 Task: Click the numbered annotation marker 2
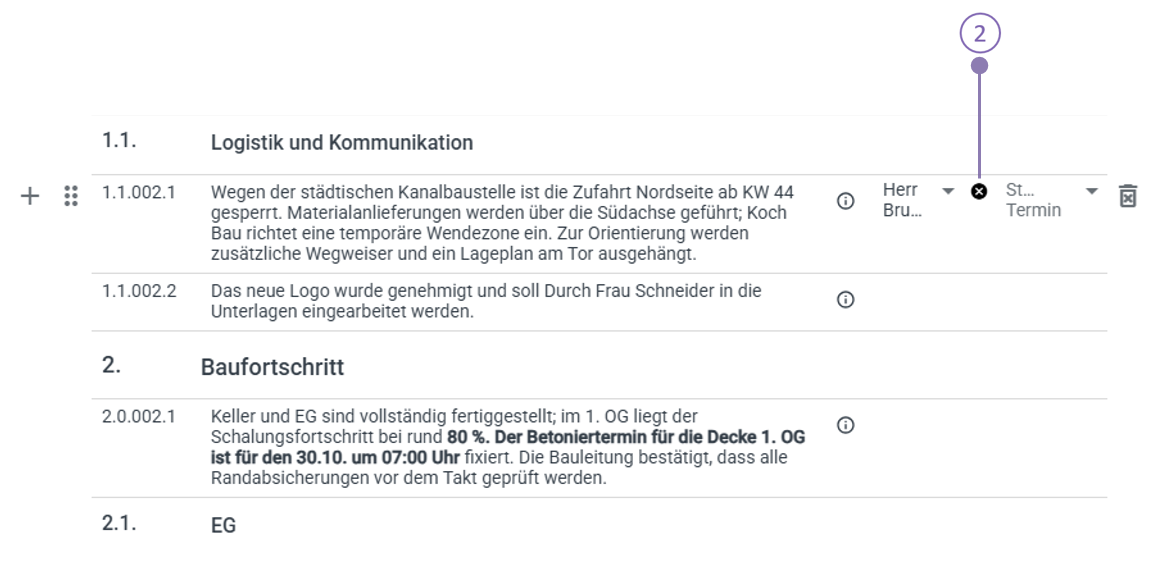tap(979, 34)
